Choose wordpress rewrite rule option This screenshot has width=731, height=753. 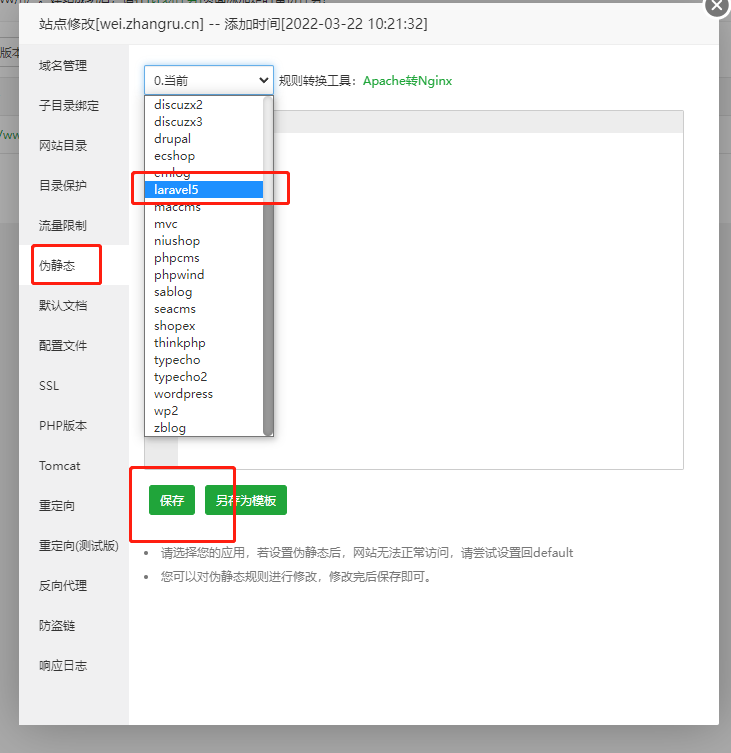[183, 394]
